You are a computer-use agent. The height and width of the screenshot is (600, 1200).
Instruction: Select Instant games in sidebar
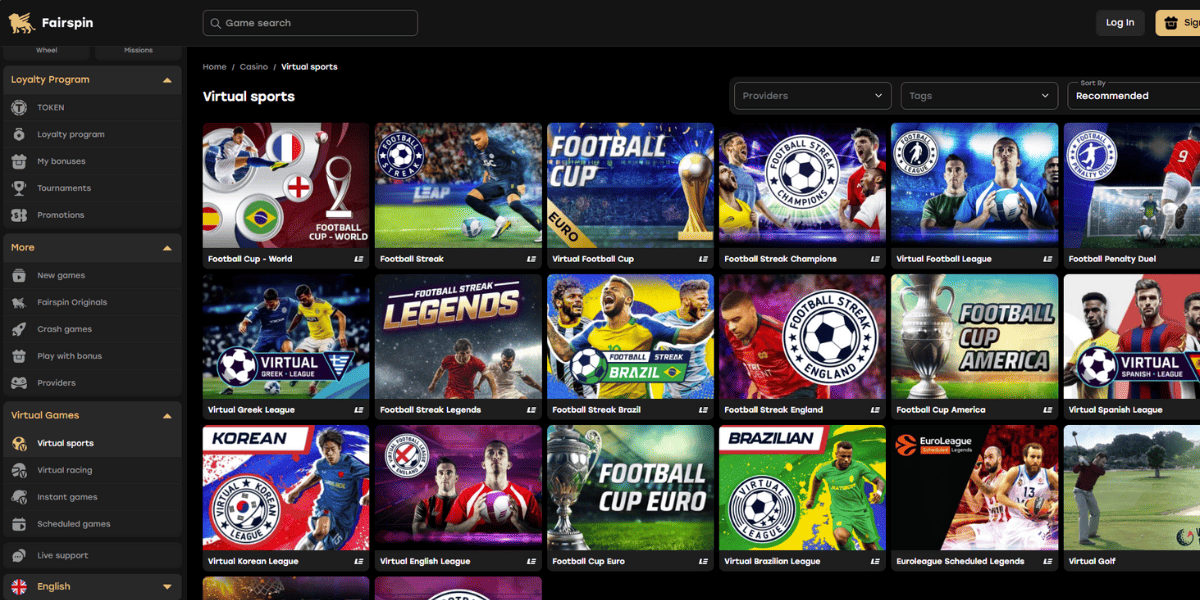(67, 497)
